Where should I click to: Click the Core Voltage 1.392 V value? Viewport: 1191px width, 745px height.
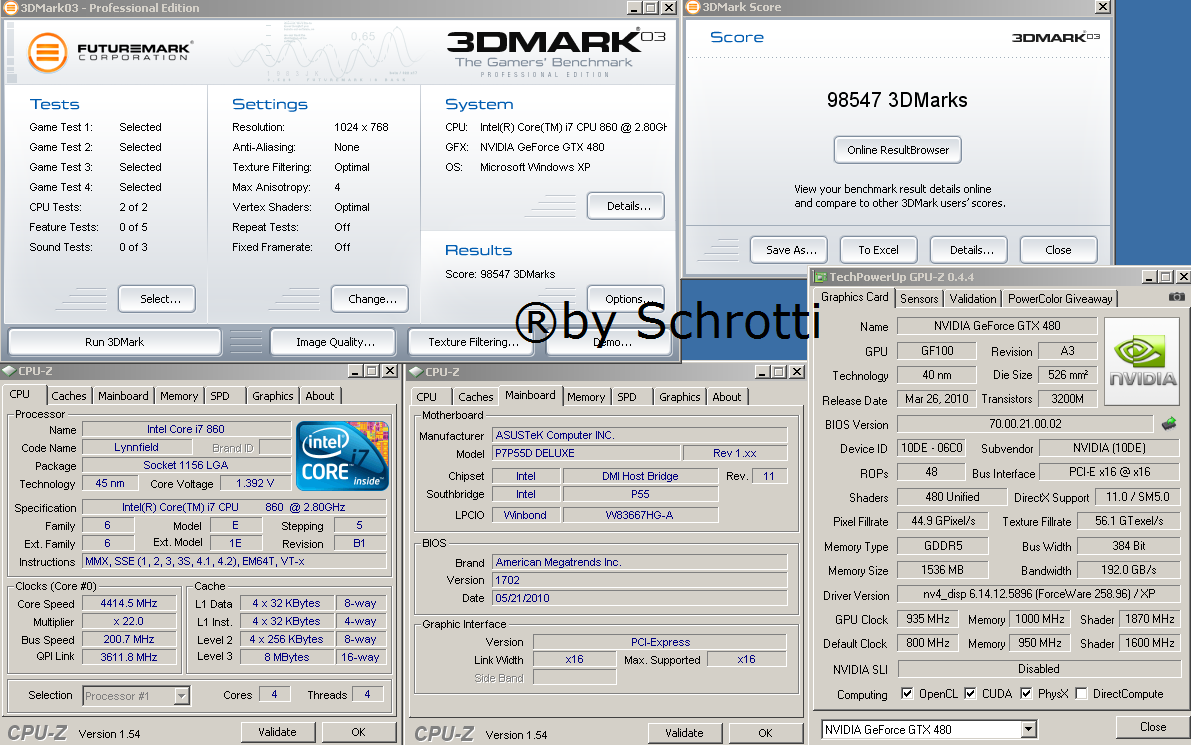click(255, 483)
